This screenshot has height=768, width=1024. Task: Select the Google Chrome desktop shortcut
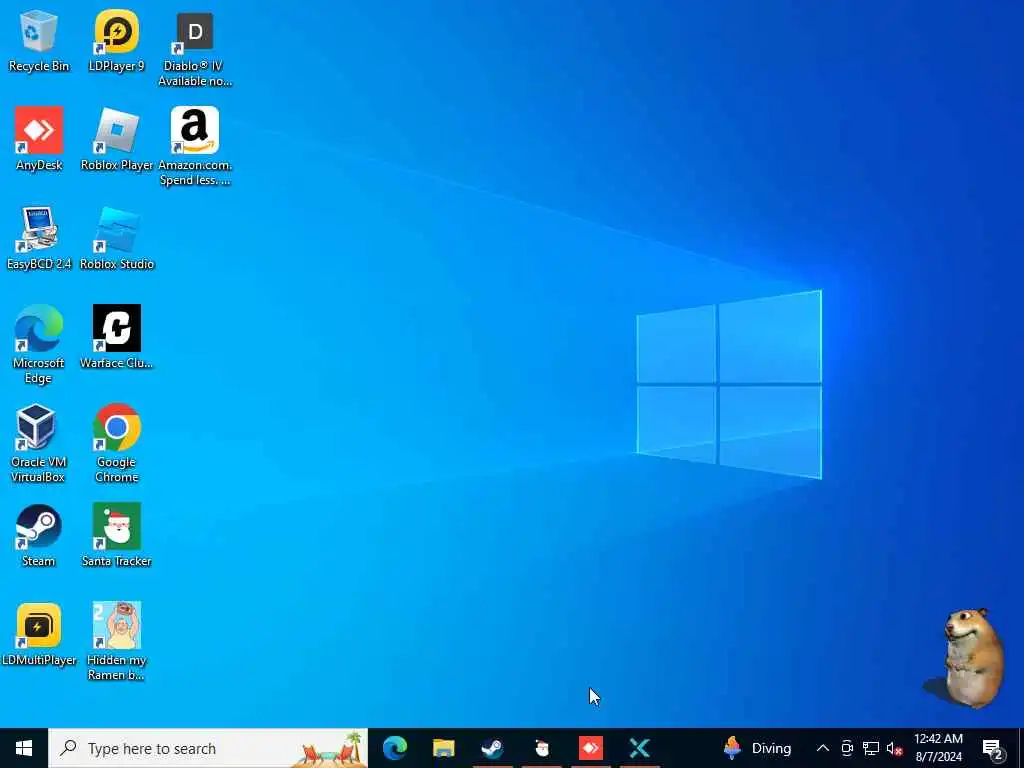coord(116,443)
